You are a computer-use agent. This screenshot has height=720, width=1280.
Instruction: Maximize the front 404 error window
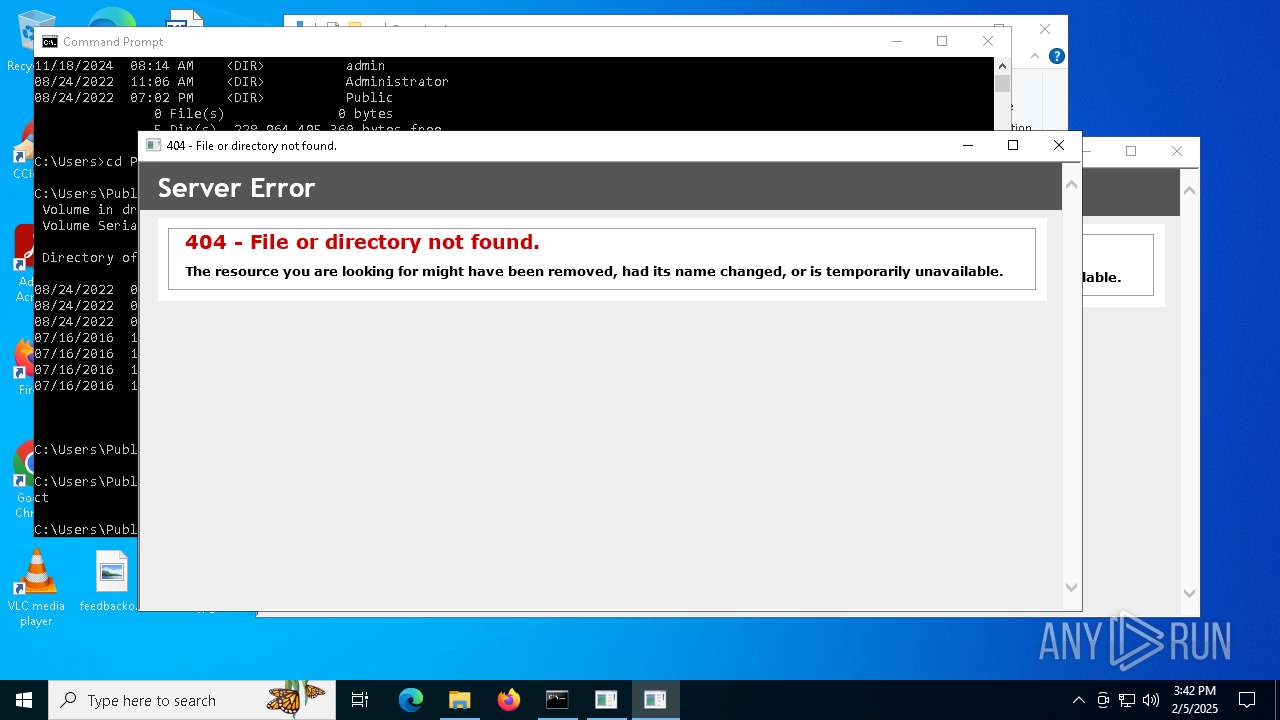pos(1013,145)
